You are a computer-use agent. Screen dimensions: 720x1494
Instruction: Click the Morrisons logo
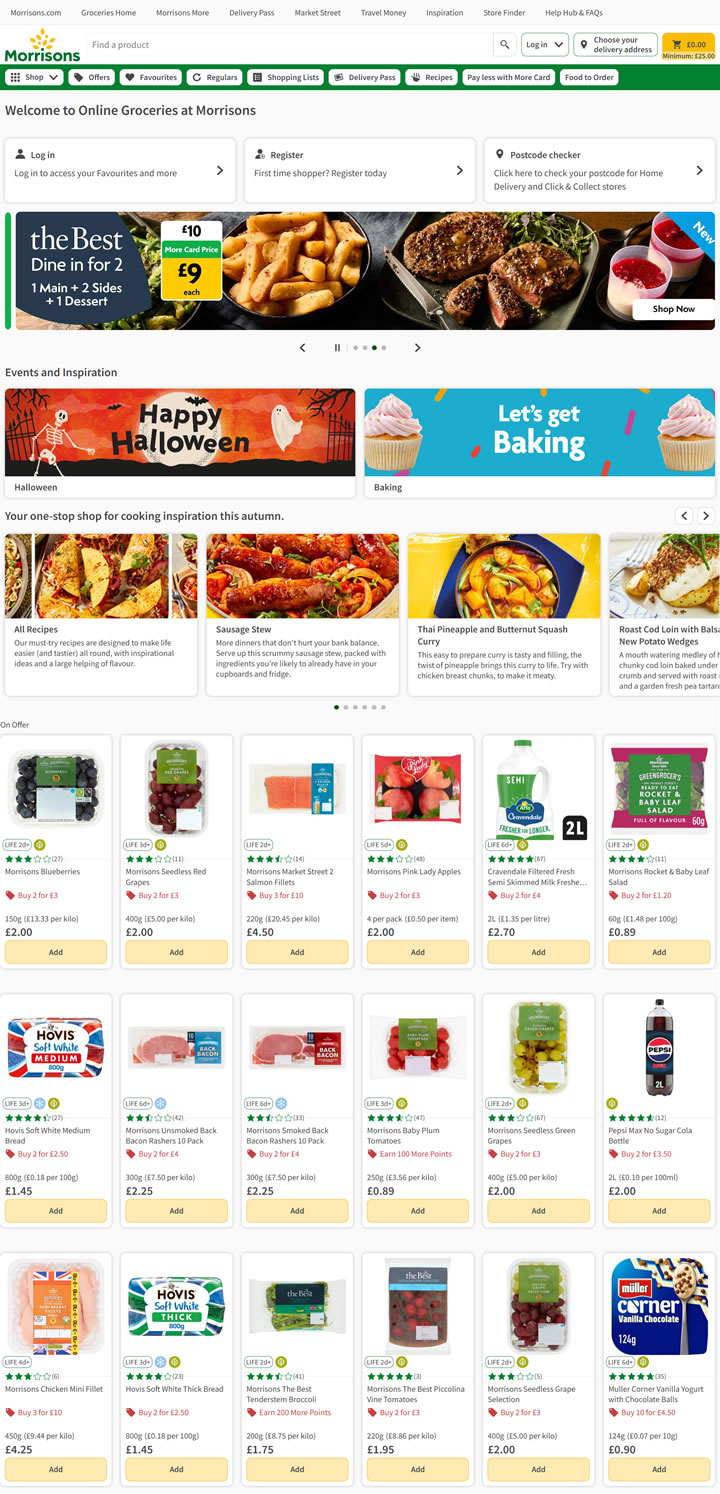42,46
